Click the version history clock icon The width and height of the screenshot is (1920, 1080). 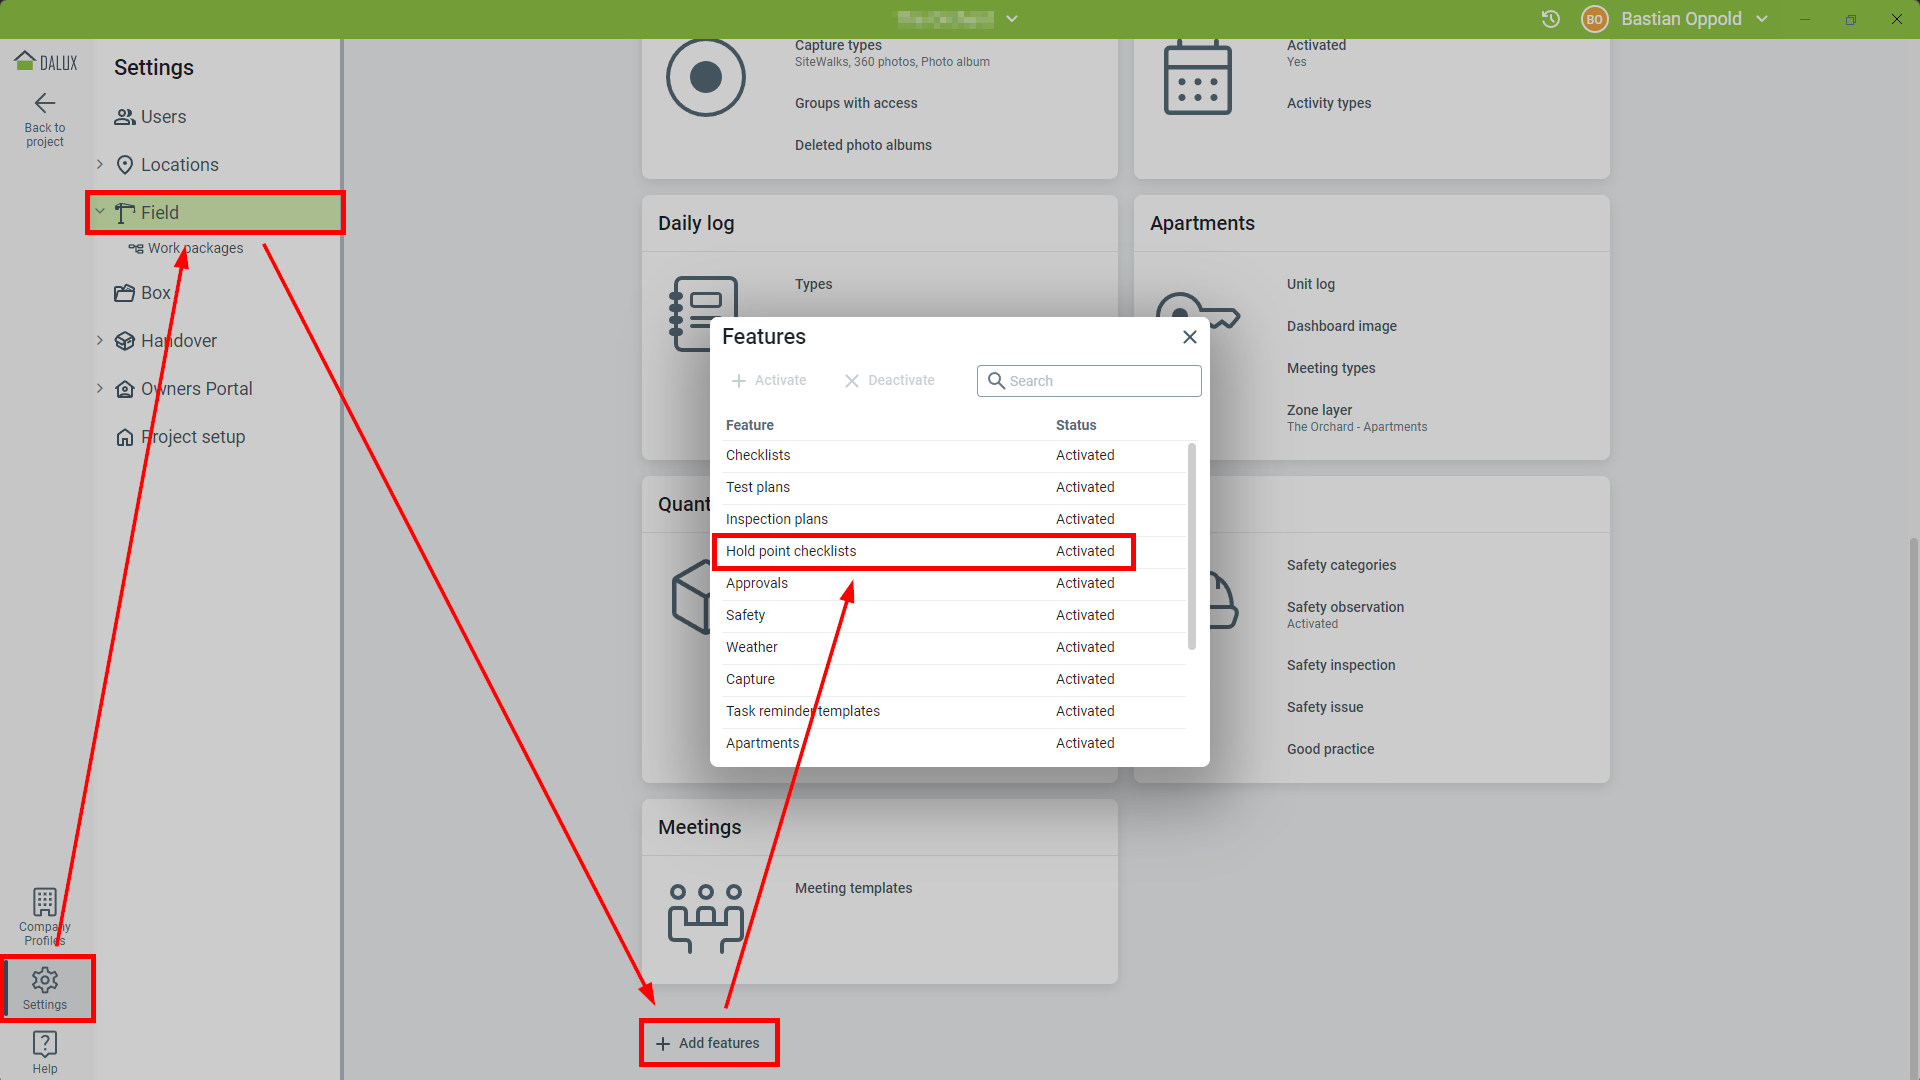coord(1551,19)
